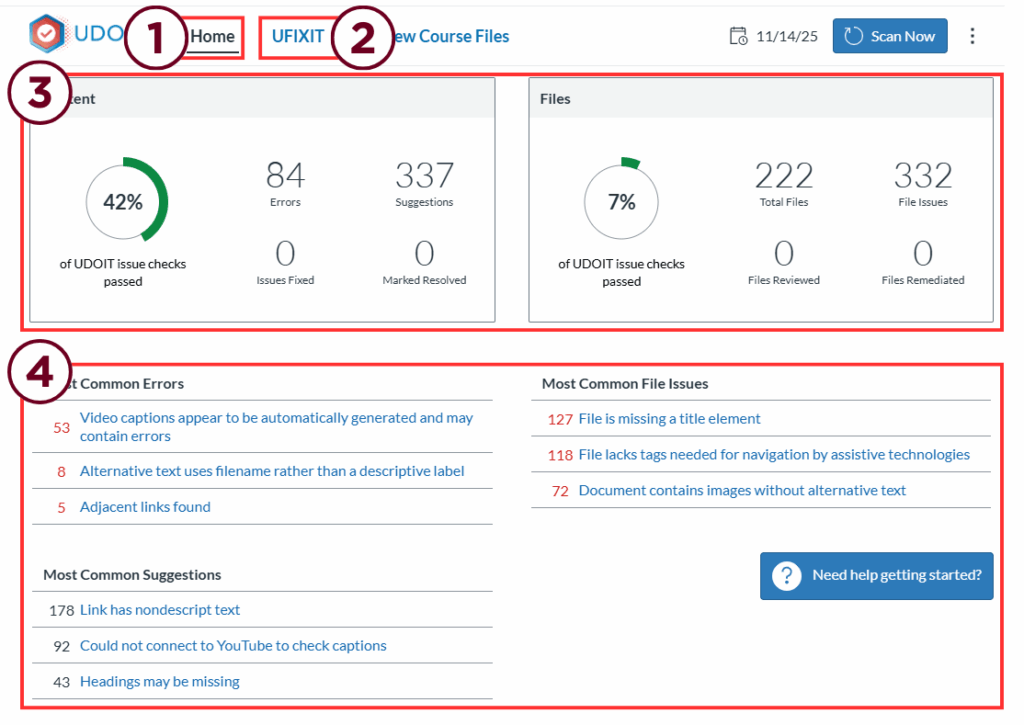
Task: Click the calendar icon beside 11/14/25
Action: [x=738, y=36]
